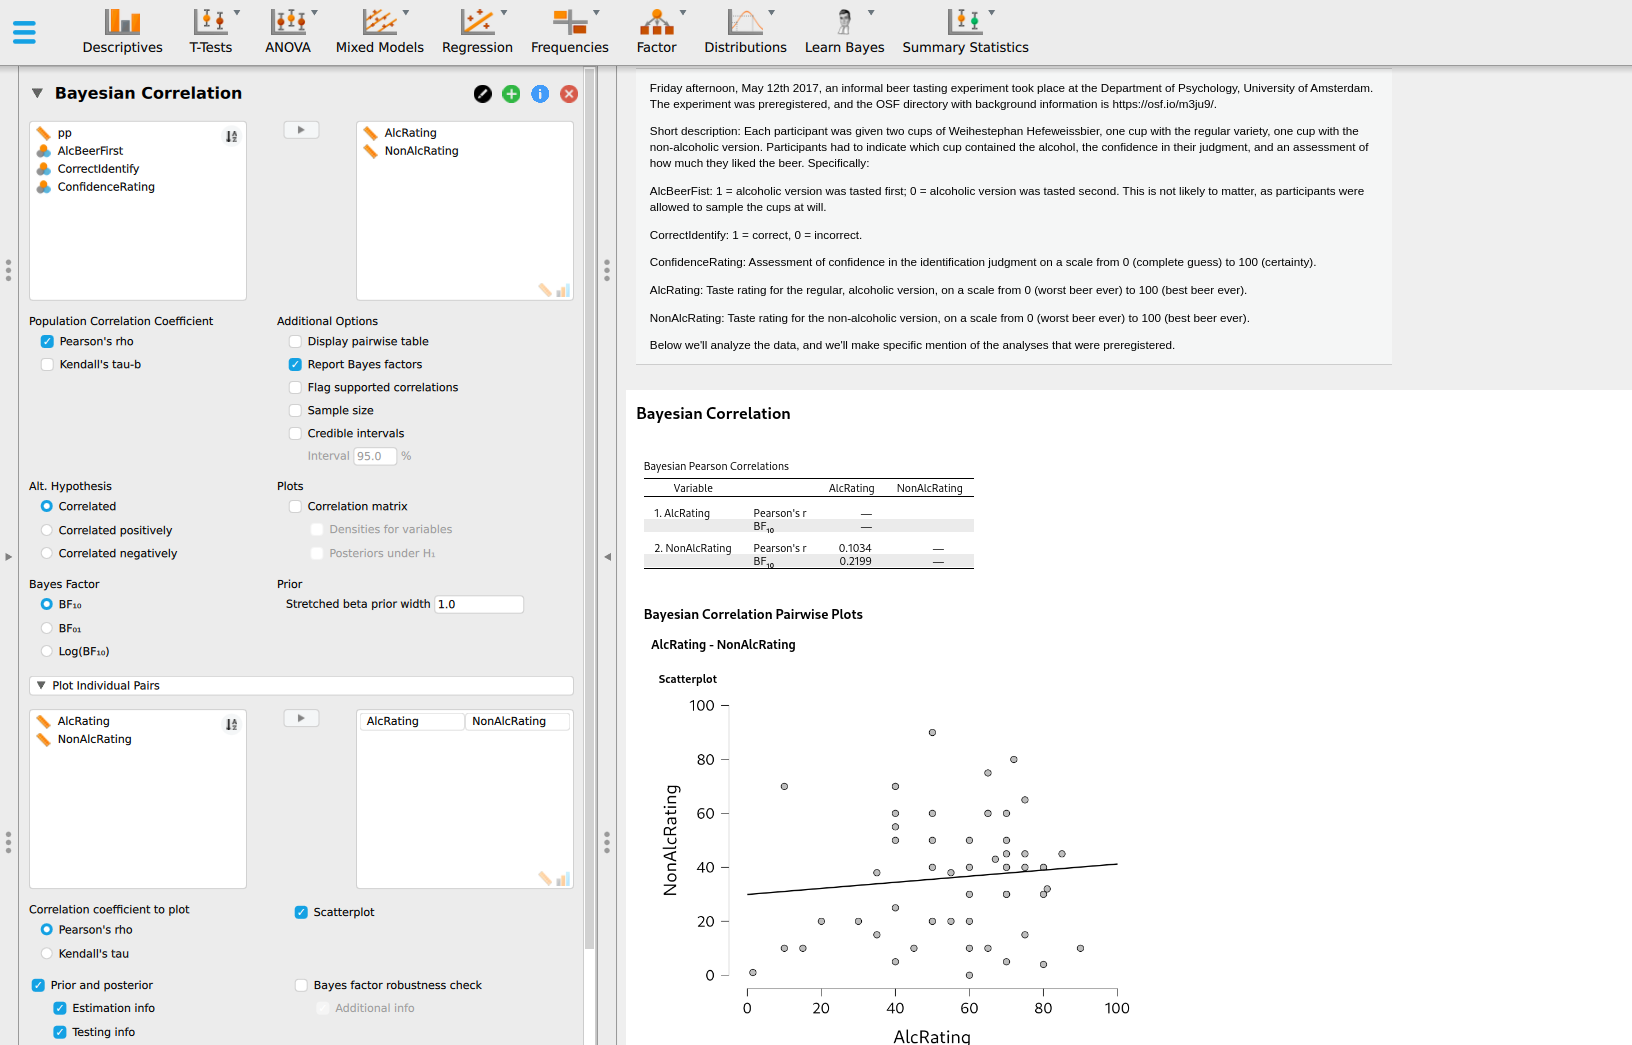
Task: Enable Kendall's tau-b coefficient checkbox
Action: coord(47,365)
